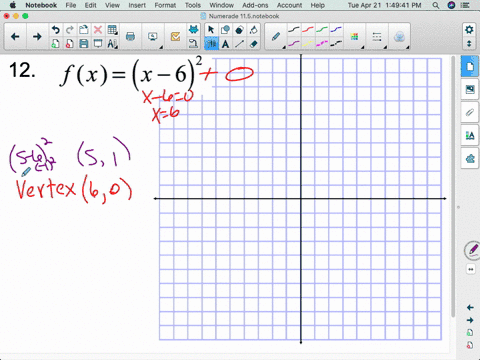Viewport: 480px width, 360px height.
Task: Open the Page Sorter tab
Action: [470, 67]
